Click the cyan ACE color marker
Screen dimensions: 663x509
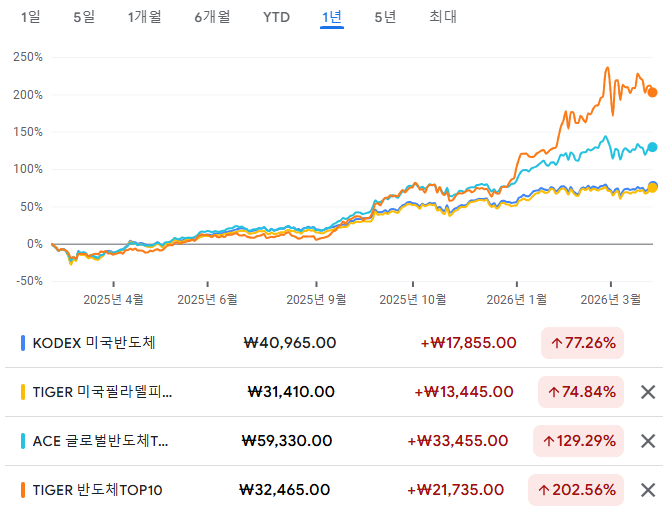tap(23, 441)
